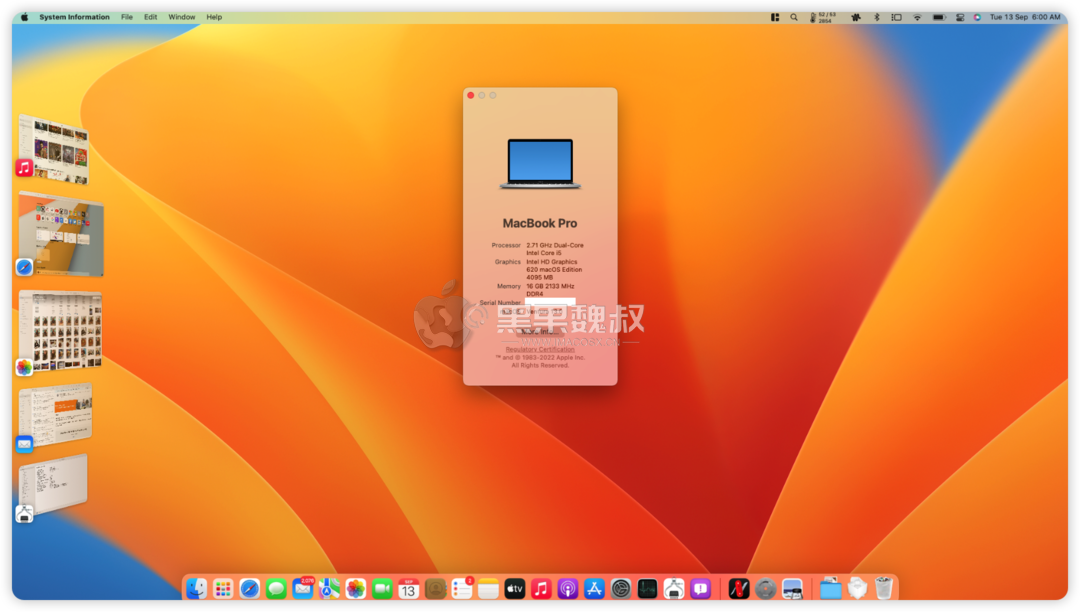Launch FaceTime from the Dock

click(x=382, y=589)
